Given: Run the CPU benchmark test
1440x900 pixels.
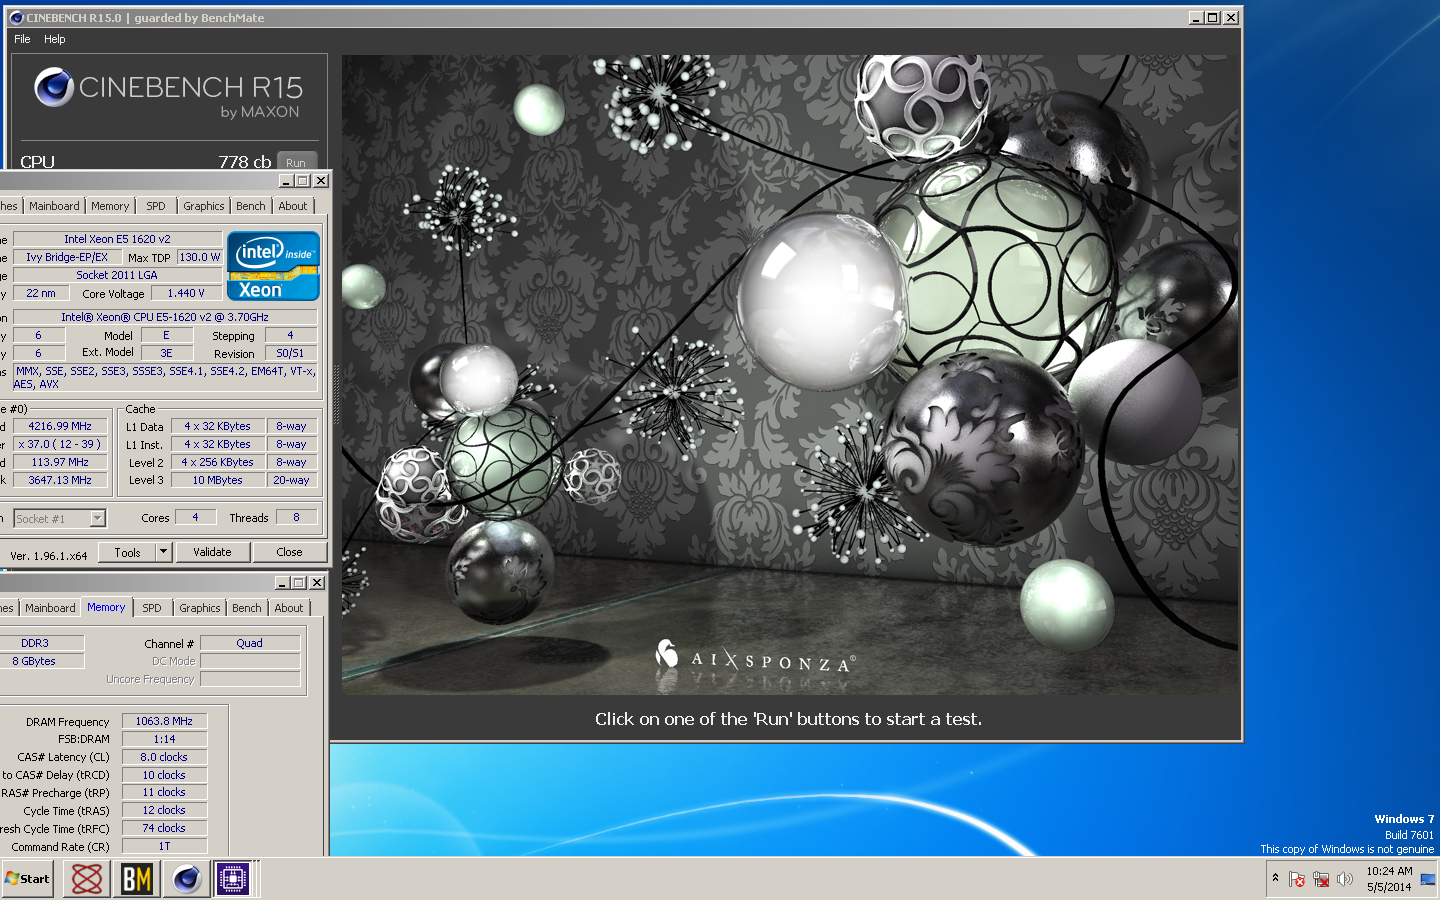Looking at the screenshot, I should click(x=296, y=162).
